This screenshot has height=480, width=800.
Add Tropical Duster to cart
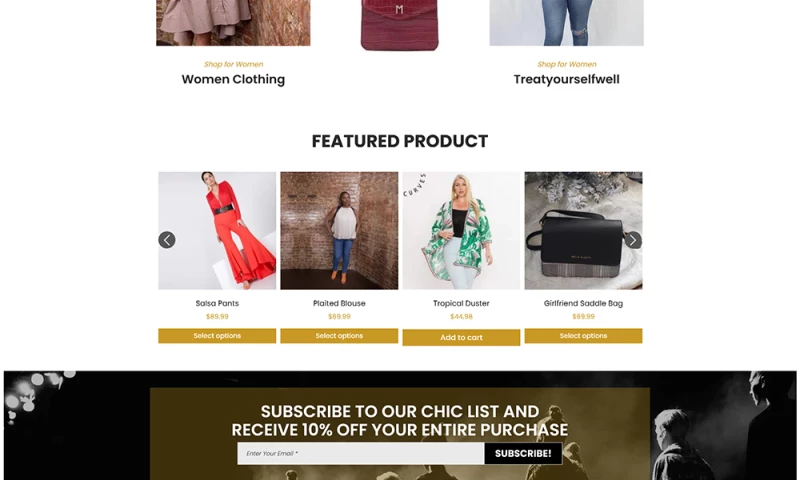click(461, 337)
